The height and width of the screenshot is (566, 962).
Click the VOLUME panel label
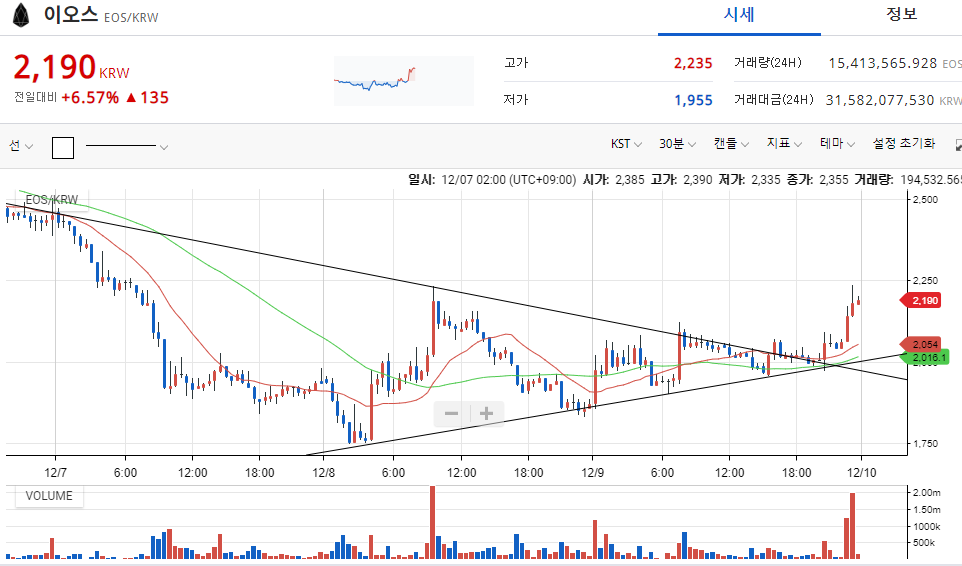point(49,495)
